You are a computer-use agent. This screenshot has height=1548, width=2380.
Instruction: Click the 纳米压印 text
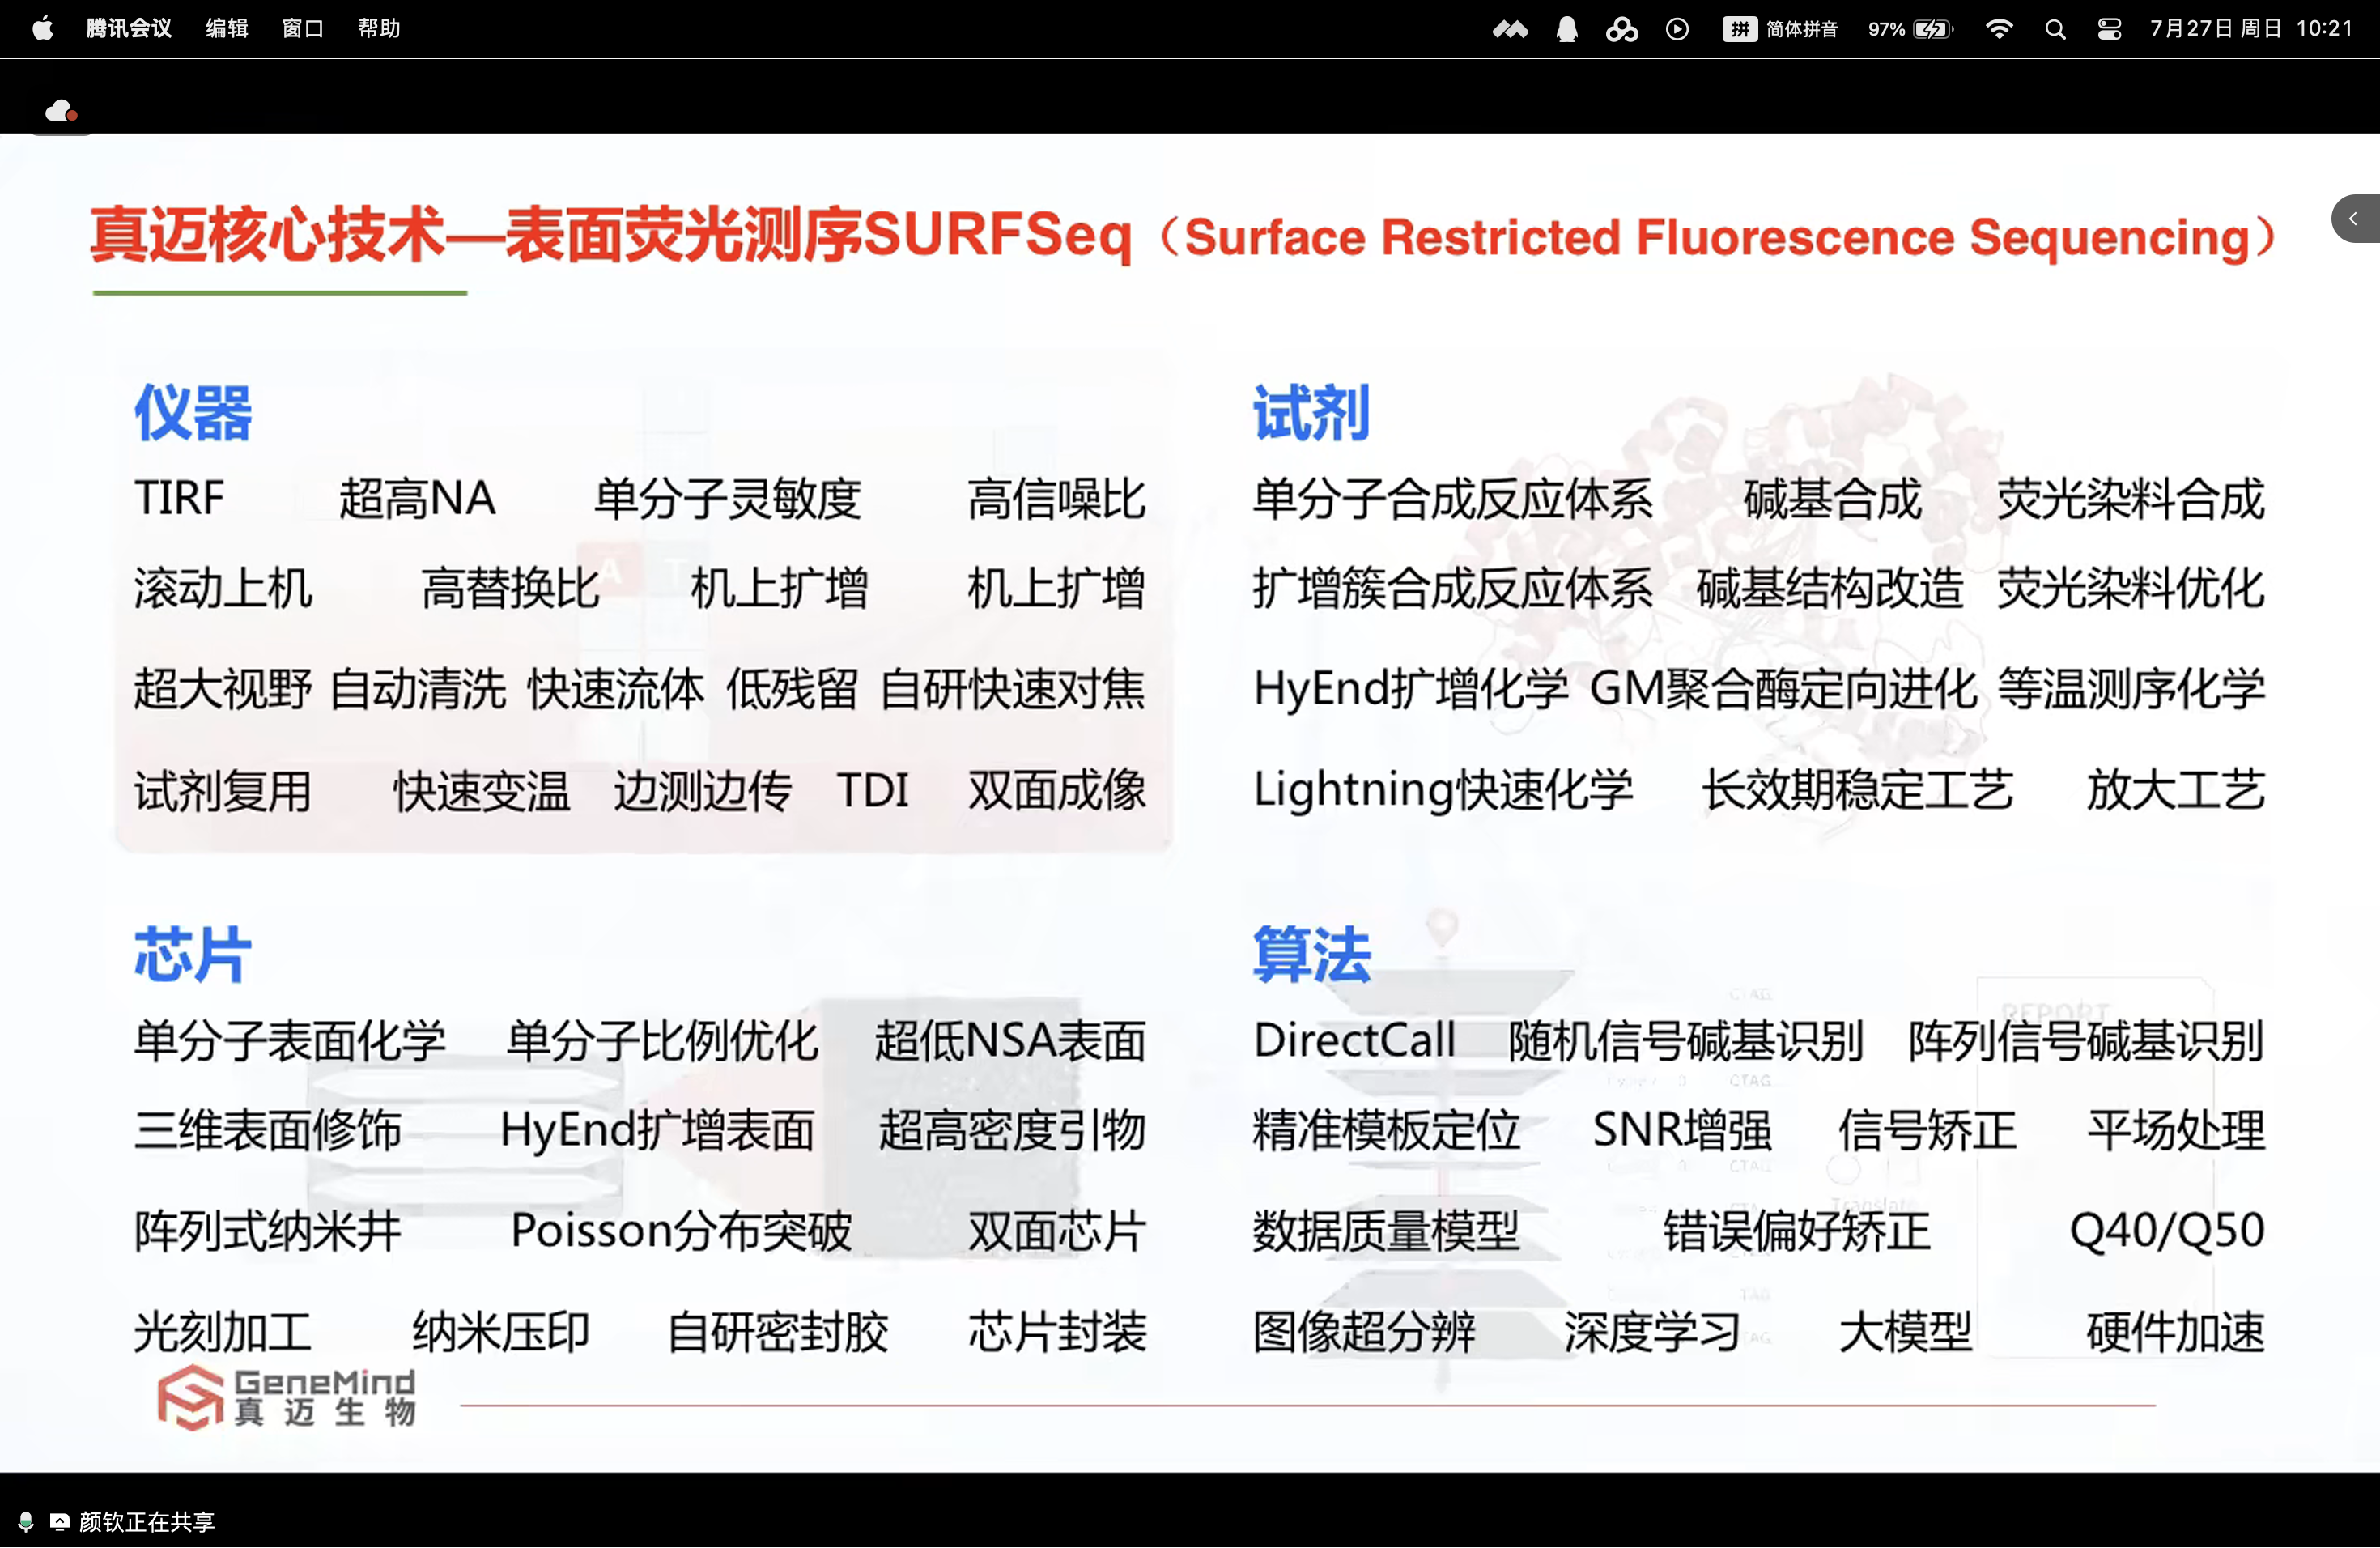(501, 1332)
